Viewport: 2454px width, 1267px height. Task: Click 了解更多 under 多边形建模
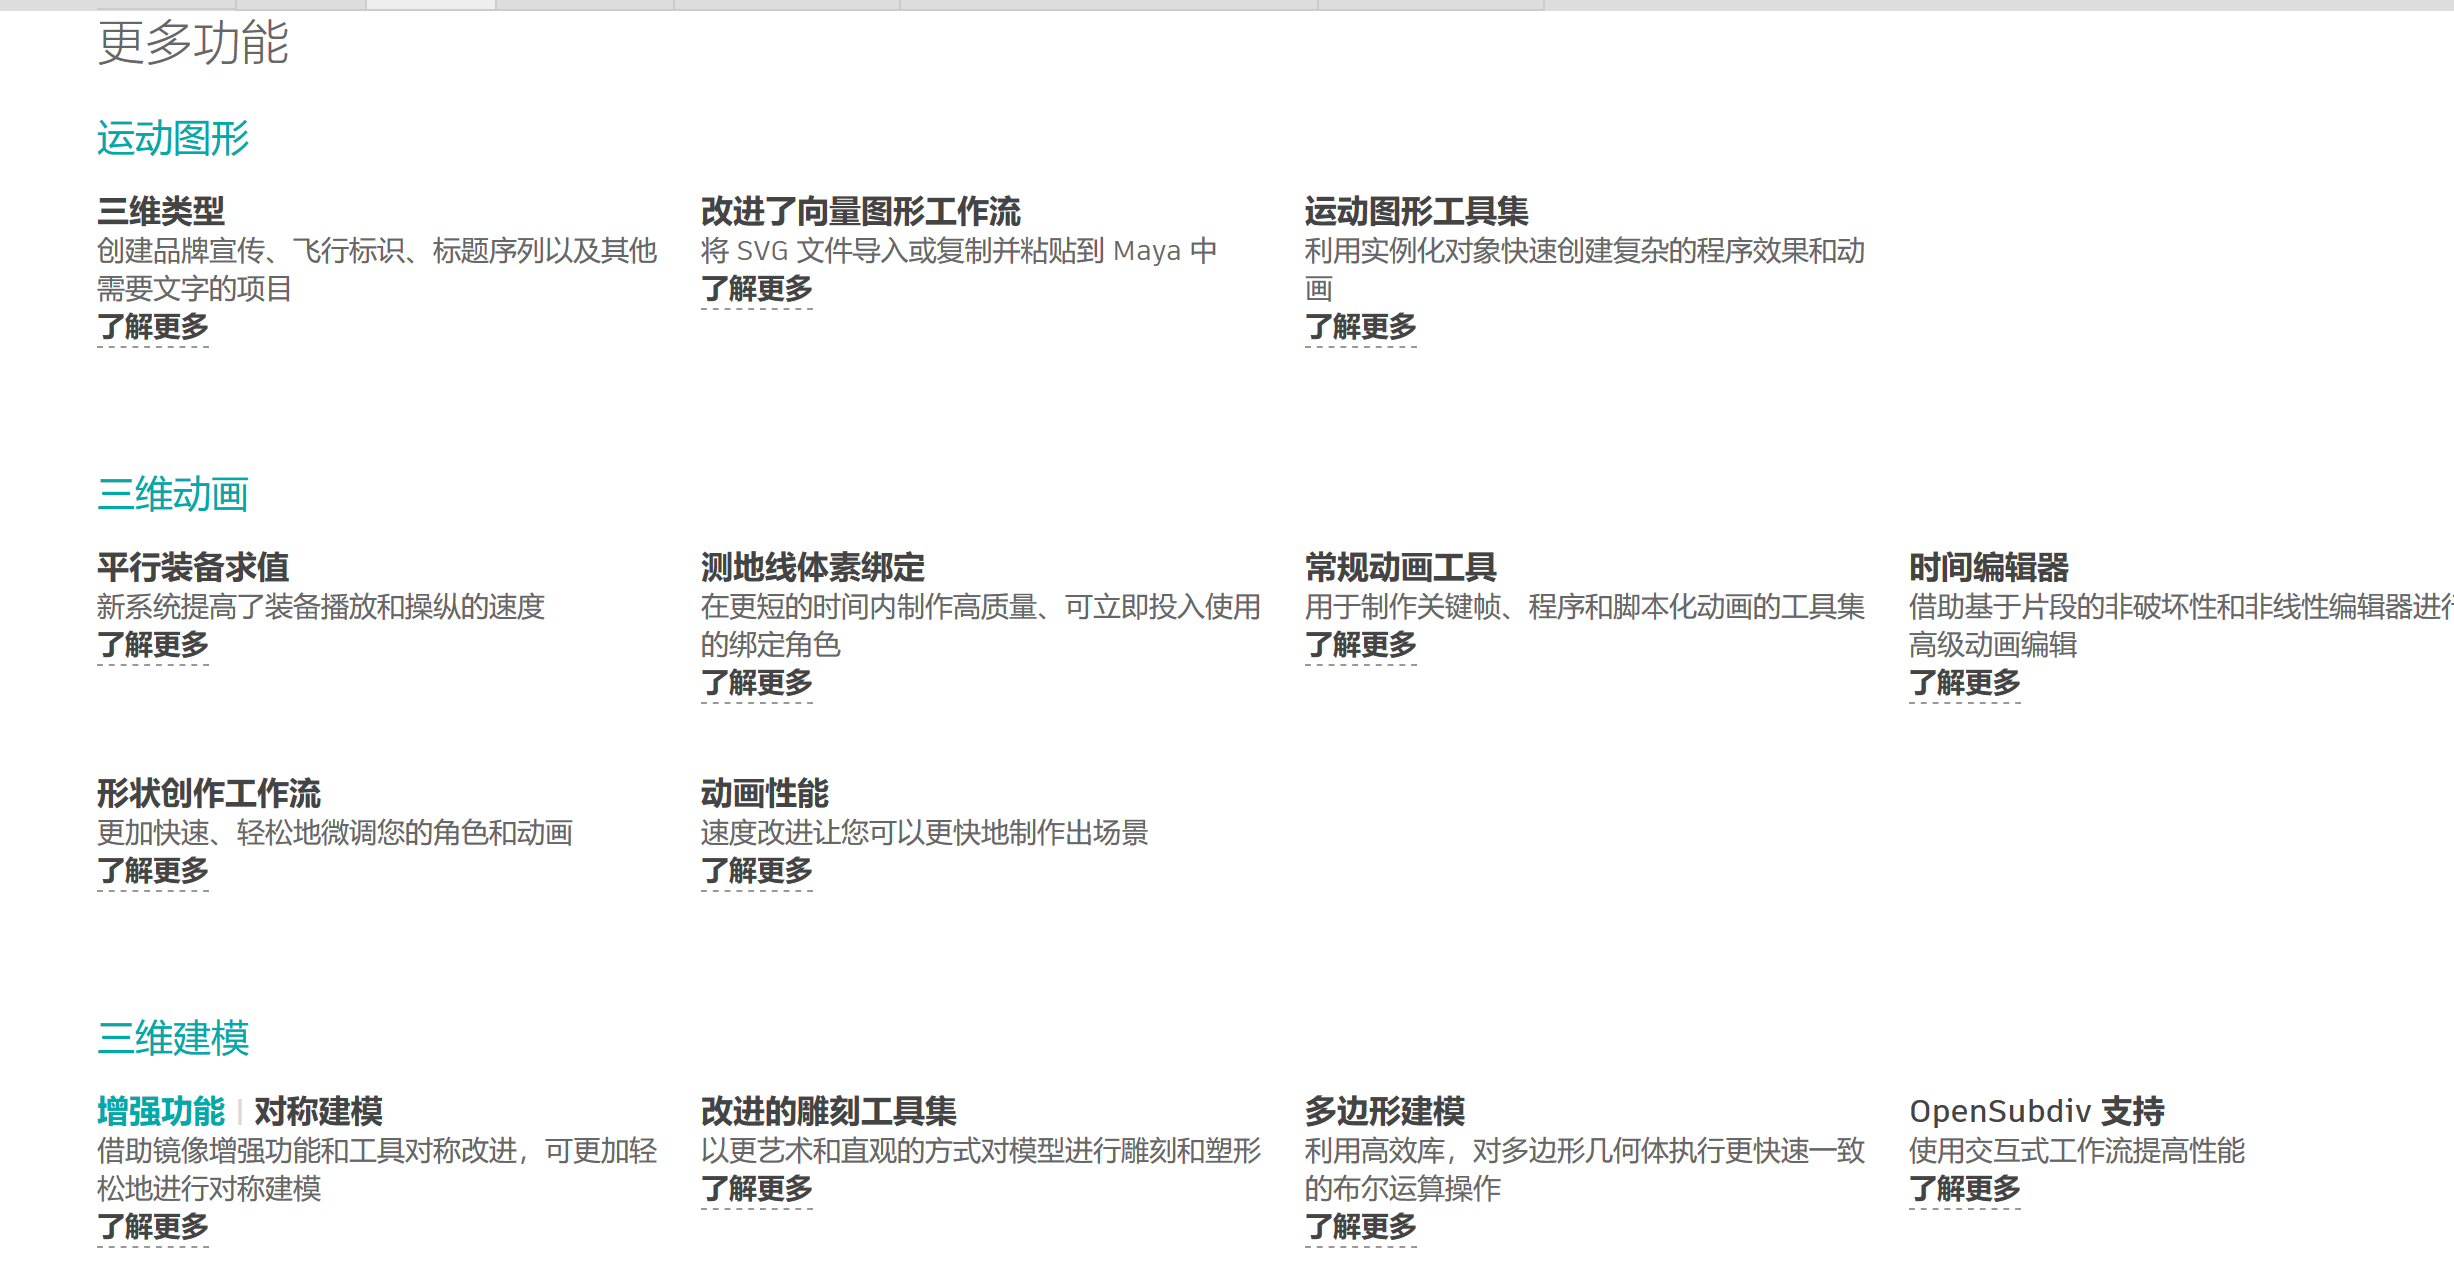pyautogui.click(x=1361, y=1227)
